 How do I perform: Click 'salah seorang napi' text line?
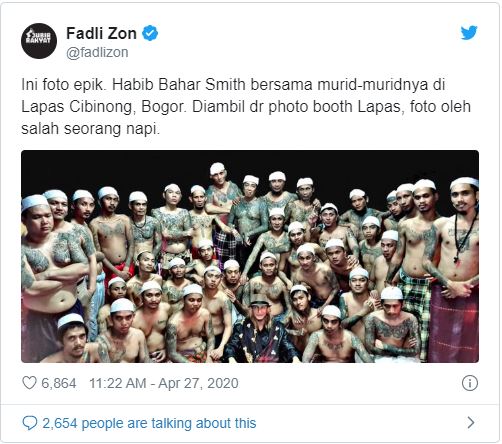point(90,129)
